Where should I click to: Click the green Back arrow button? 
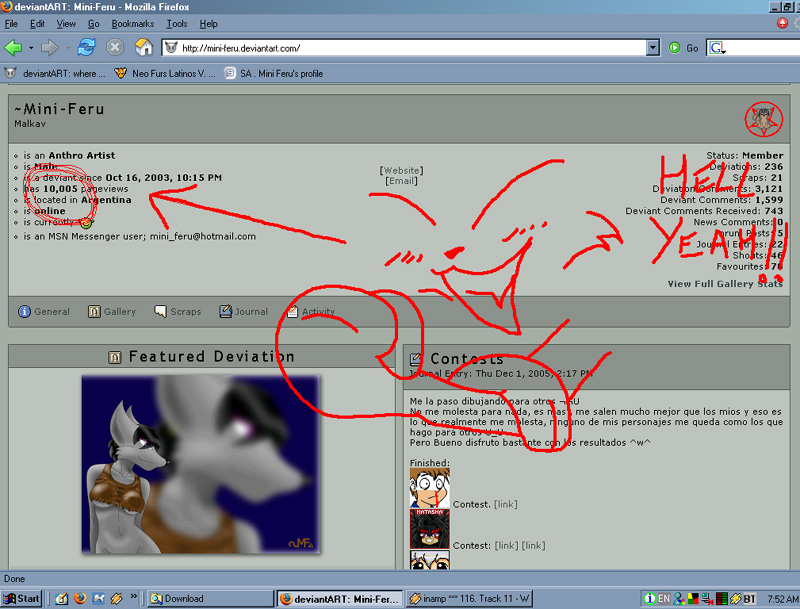click(x=13, y=48)
